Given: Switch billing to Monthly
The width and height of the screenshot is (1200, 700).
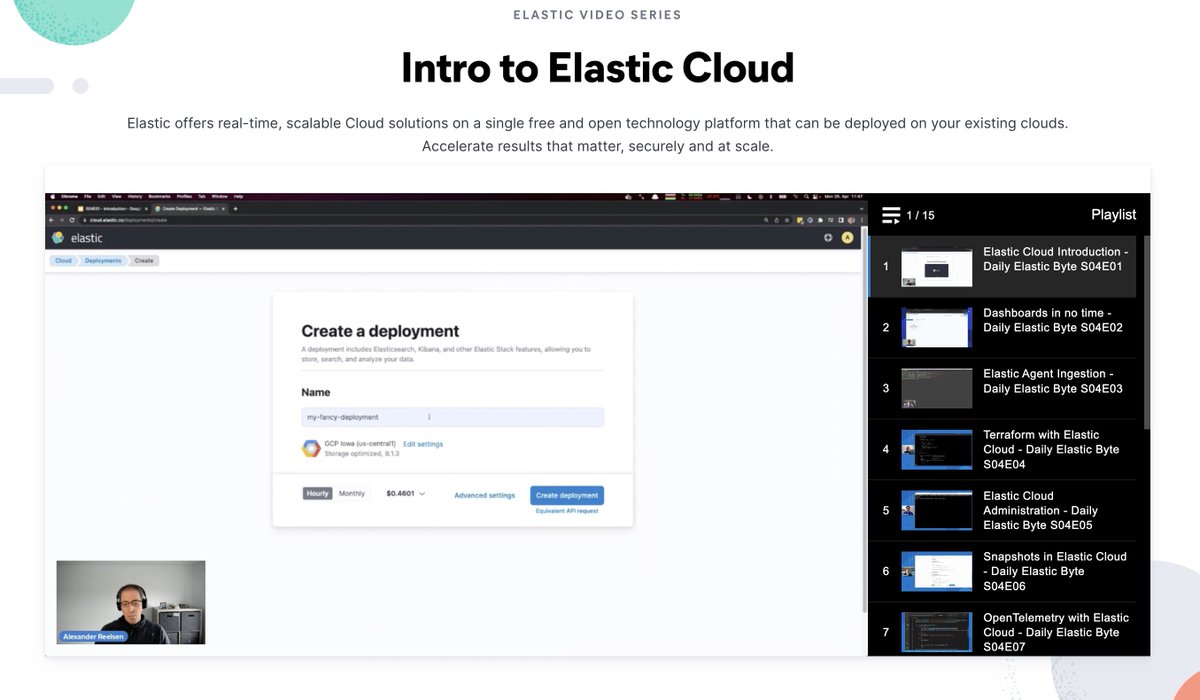Looking at the screenshot, I should [352, 493].
